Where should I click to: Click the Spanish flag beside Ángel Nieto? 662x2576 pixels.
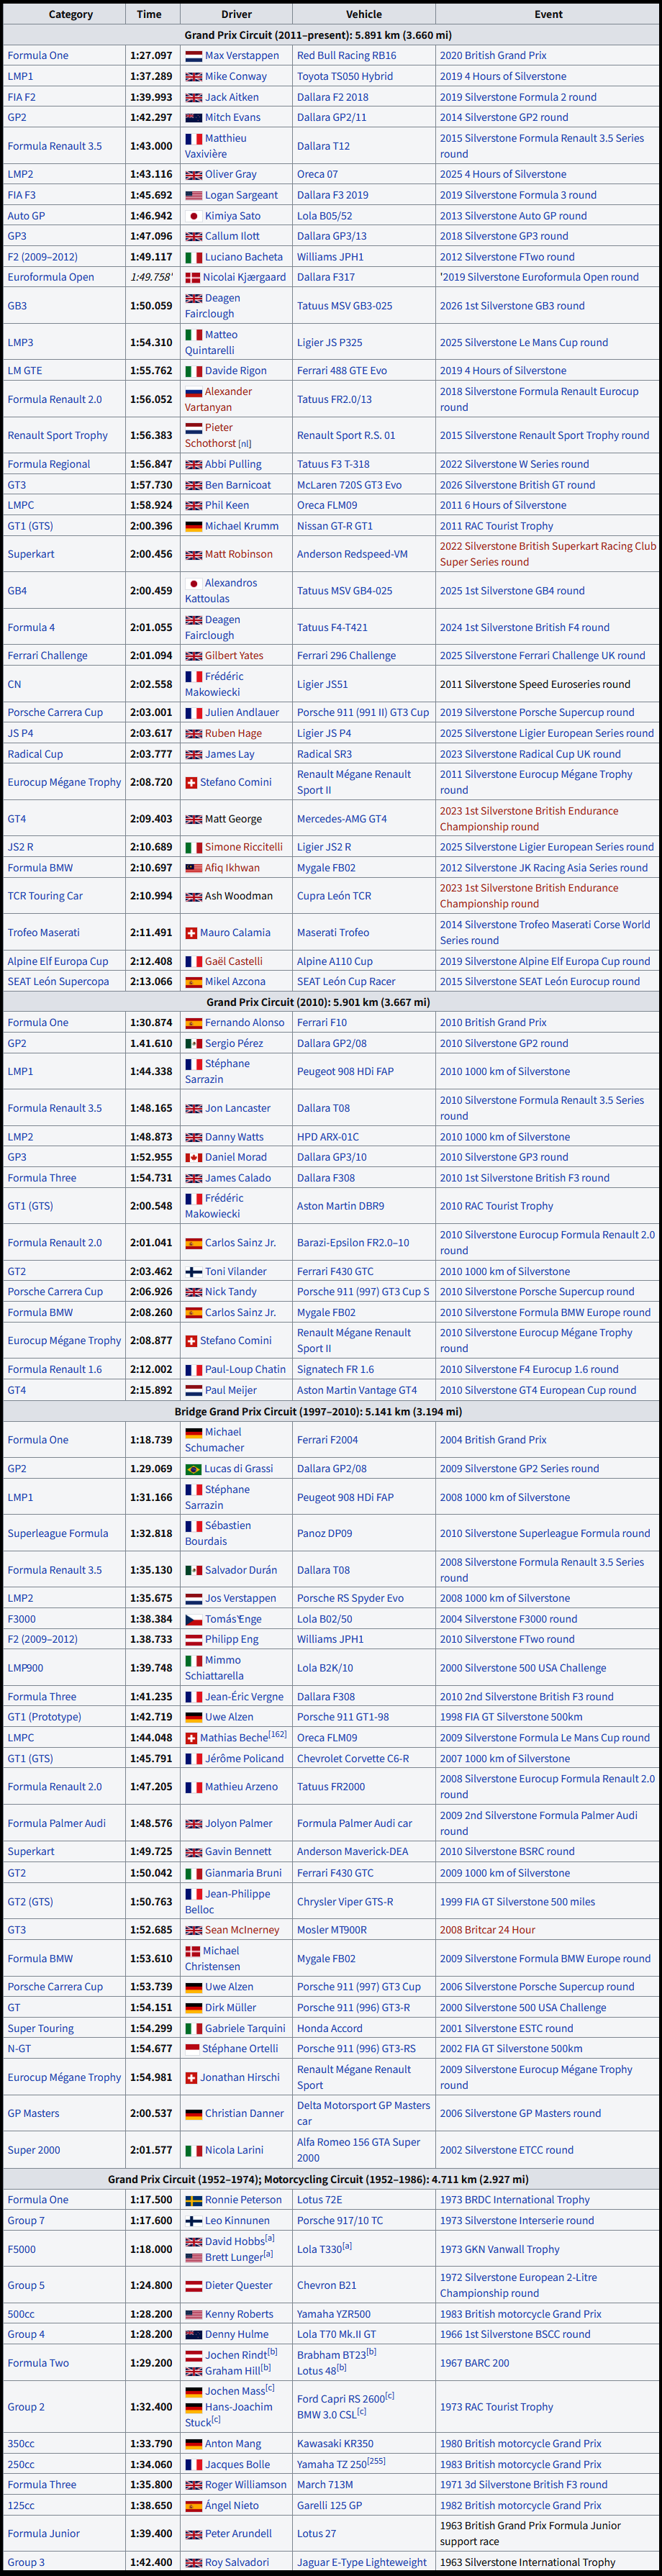click(193, 2506)
